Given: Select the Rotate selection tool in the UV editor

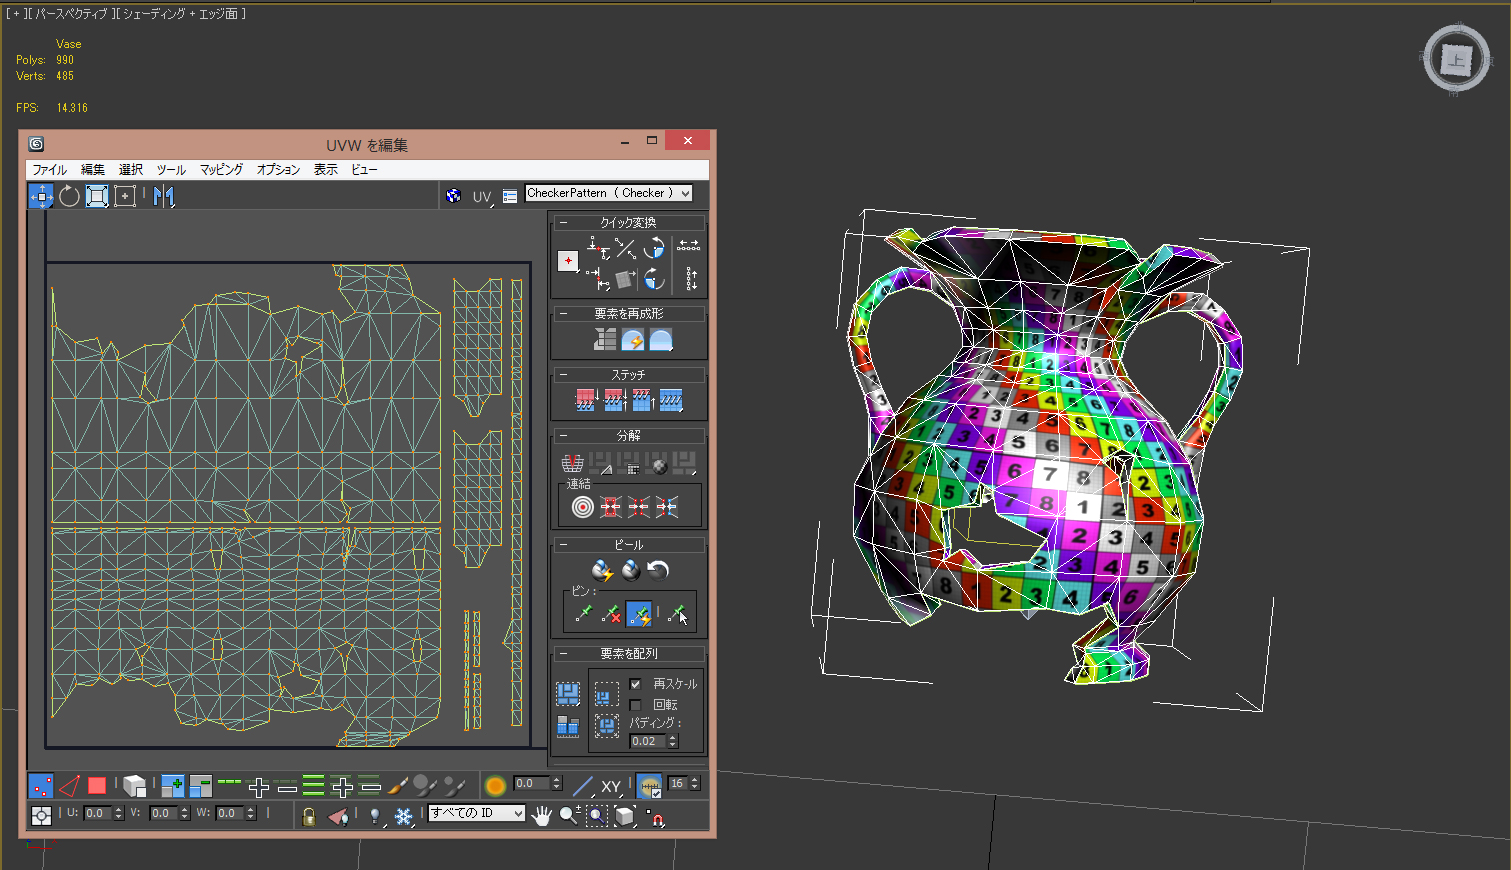Looking at the screenshot, I should 69,196.
